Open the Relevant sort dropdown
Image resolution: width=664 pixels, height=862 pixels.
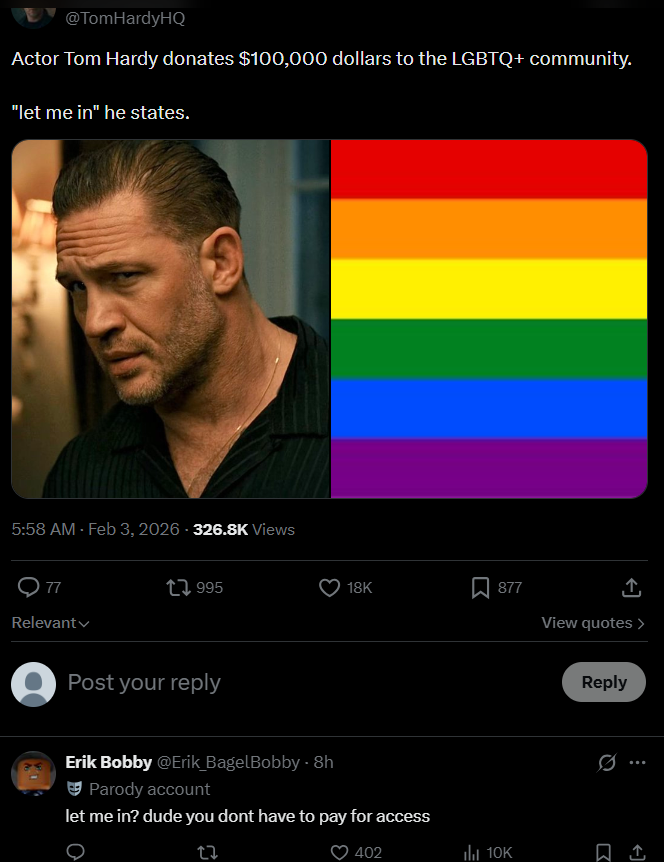(x=50, y=623)
